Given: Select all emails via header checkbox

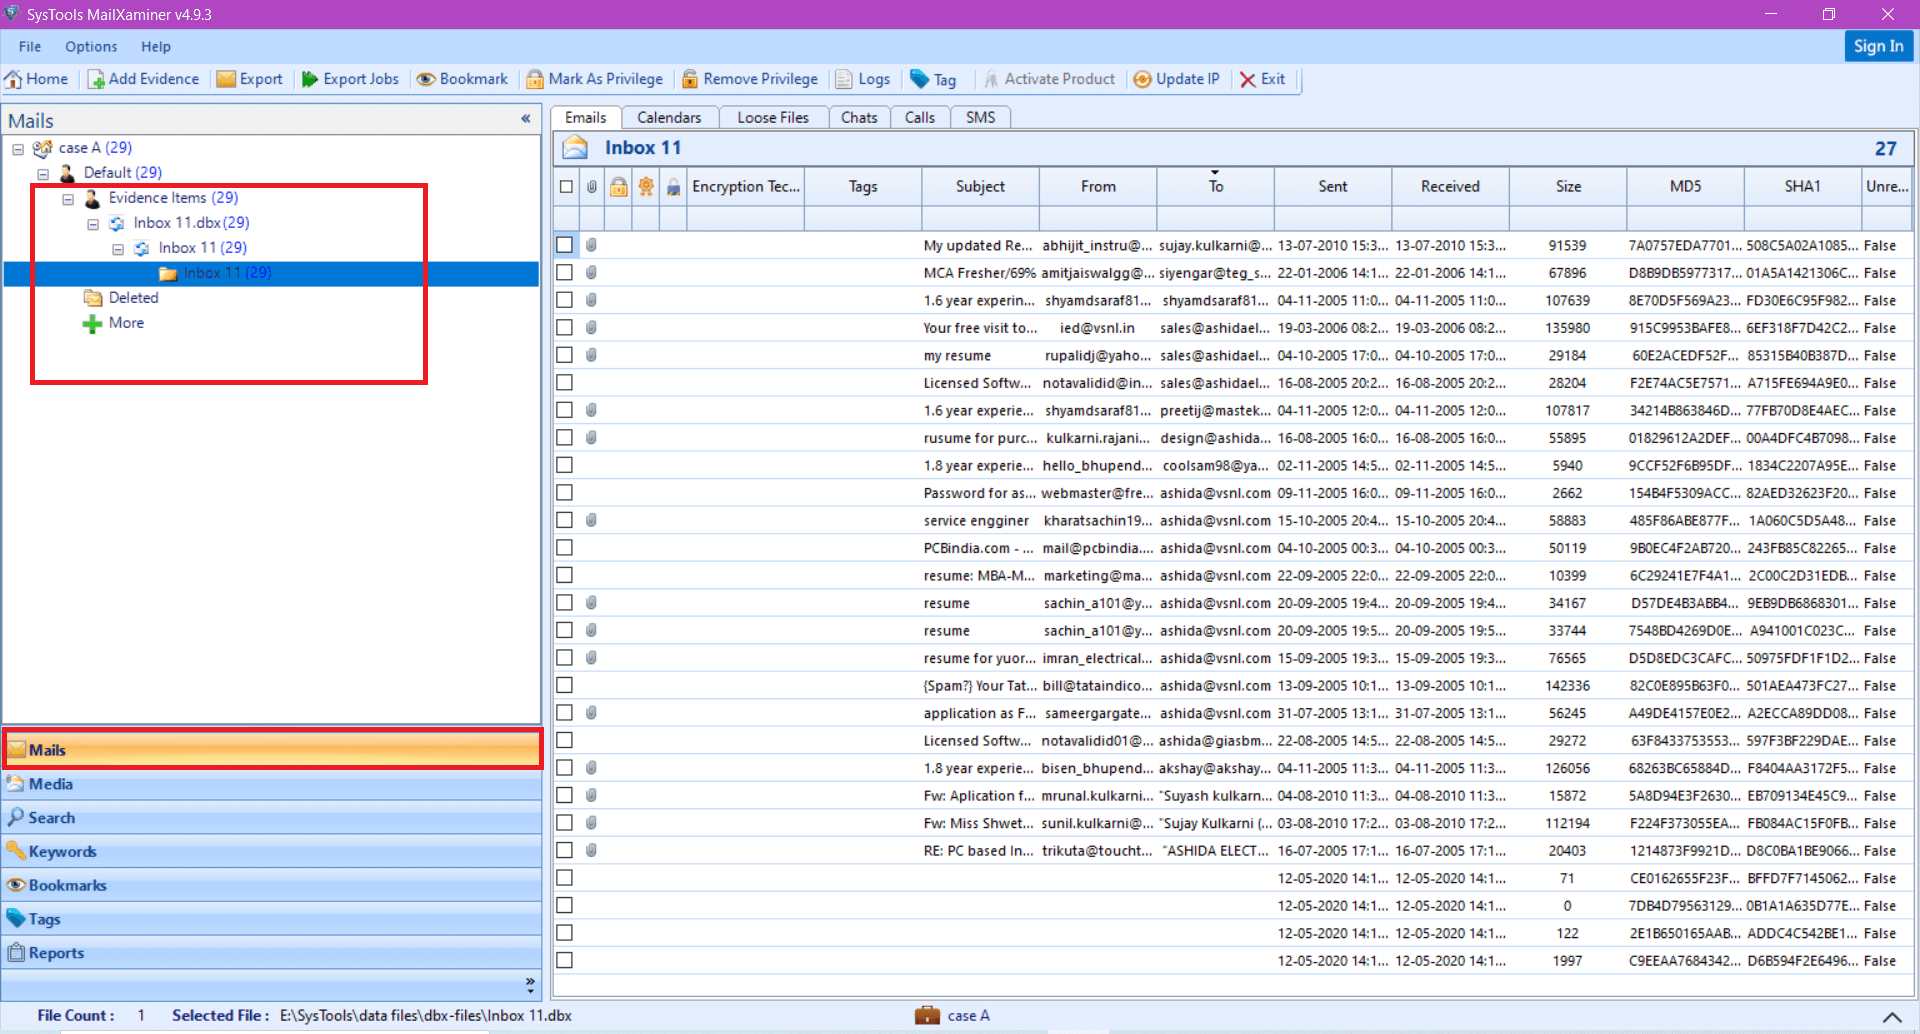Looking at the screenshot, I should 566,186.
